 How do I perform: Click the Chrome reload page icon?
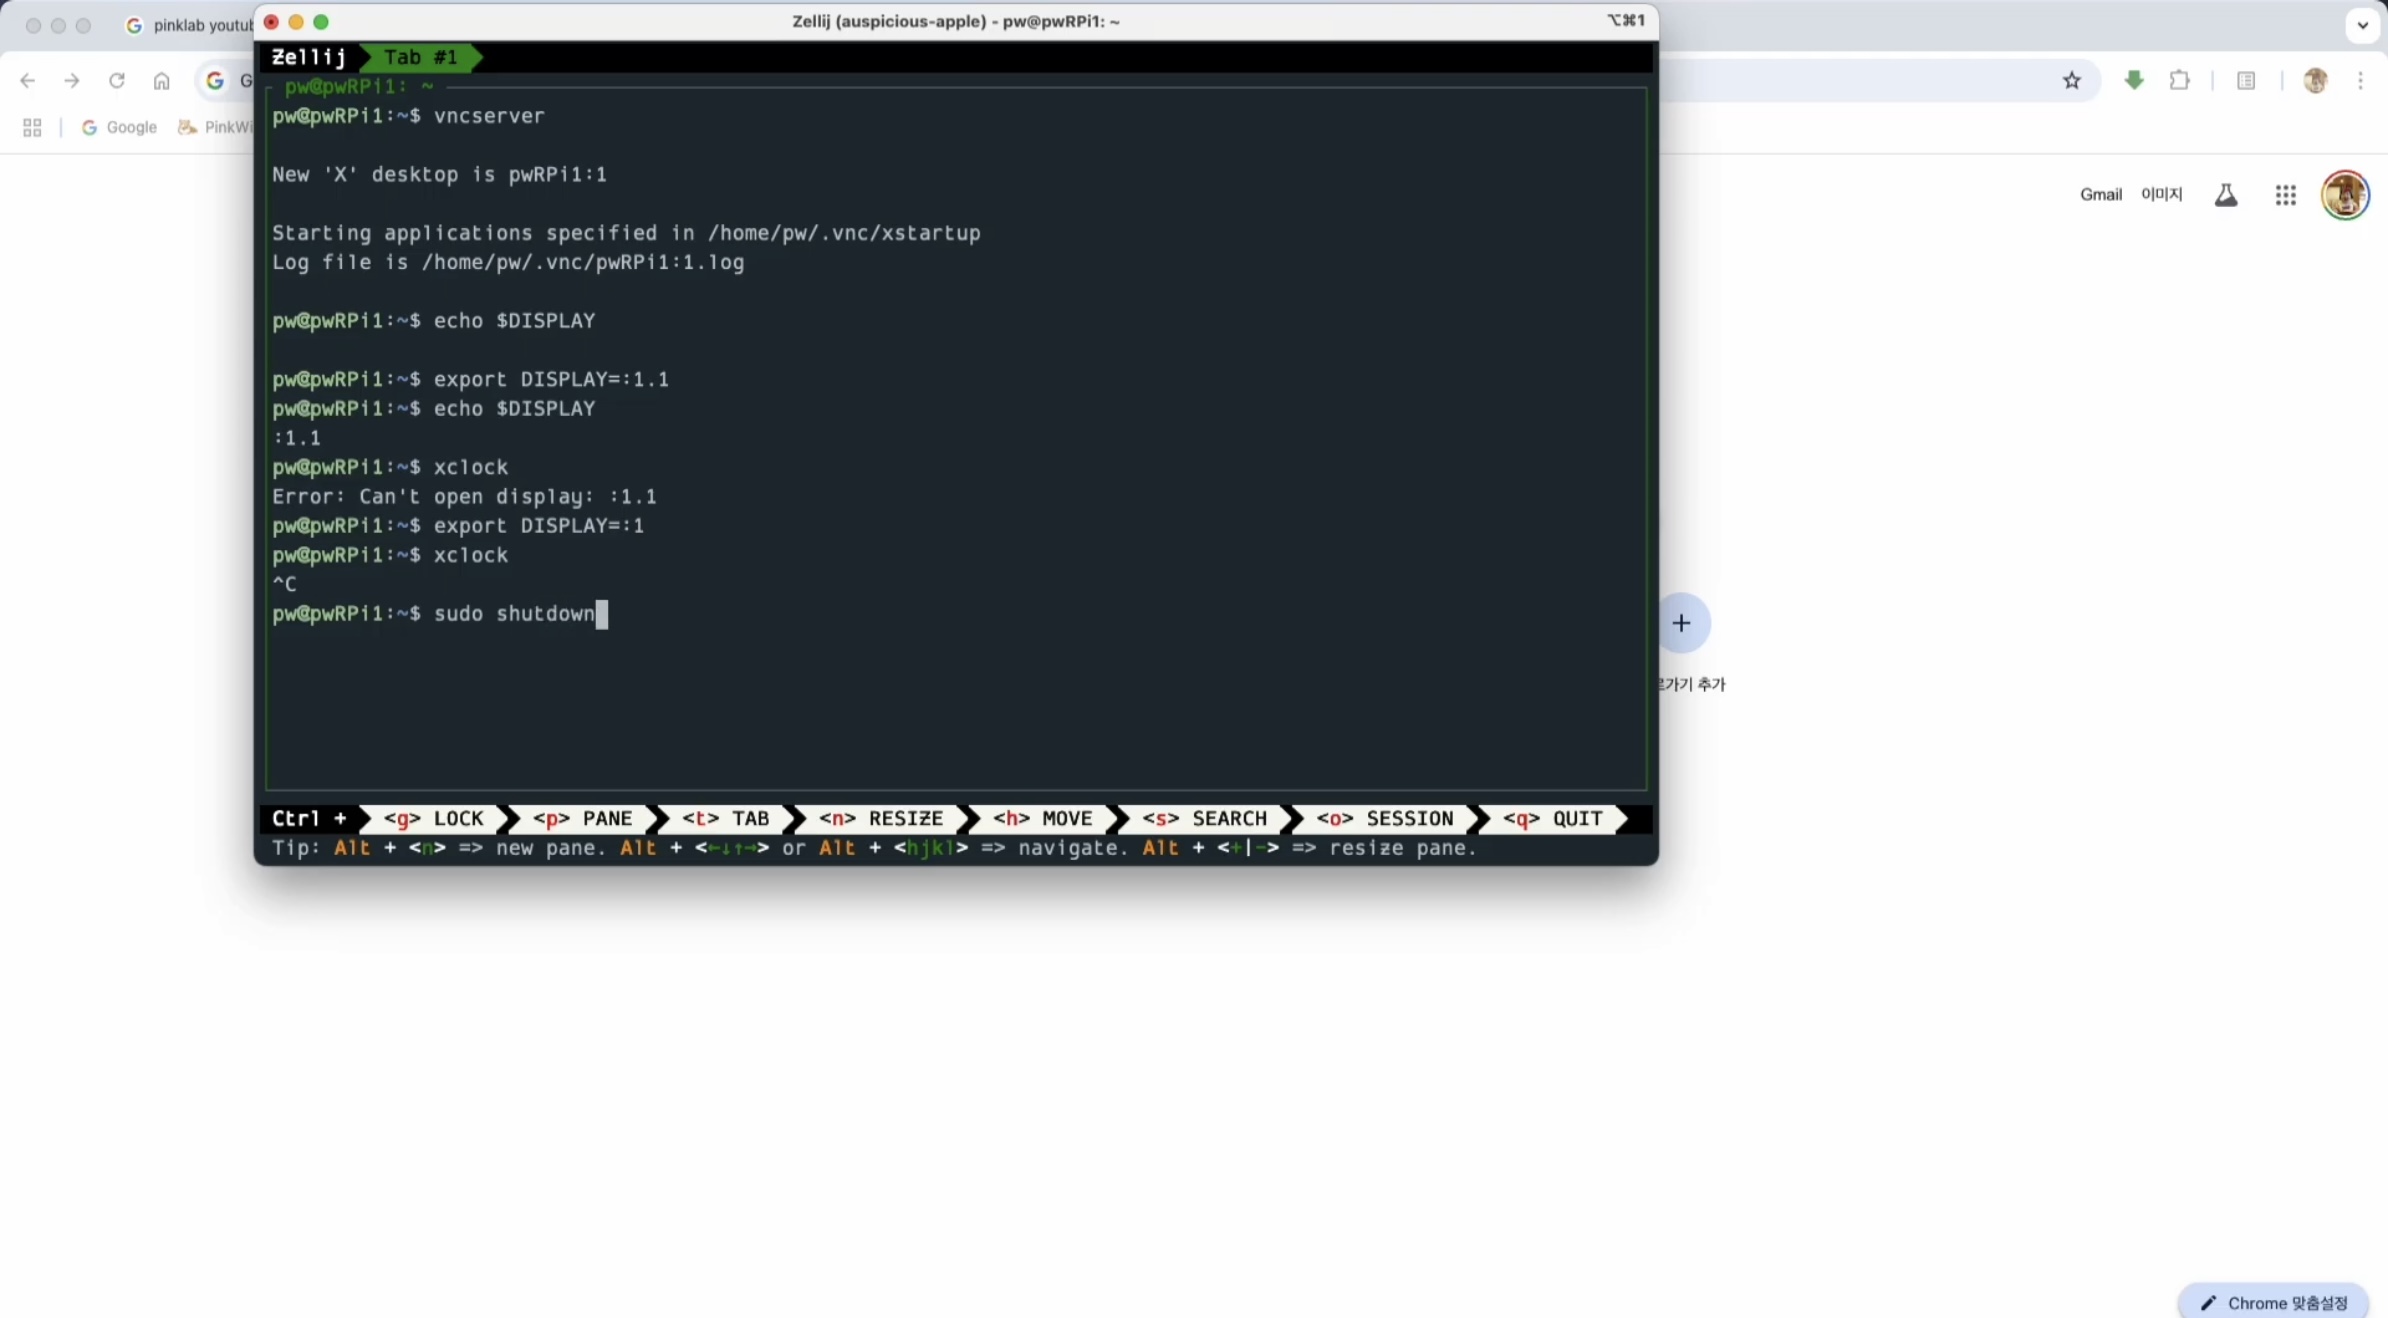point(117,81)
